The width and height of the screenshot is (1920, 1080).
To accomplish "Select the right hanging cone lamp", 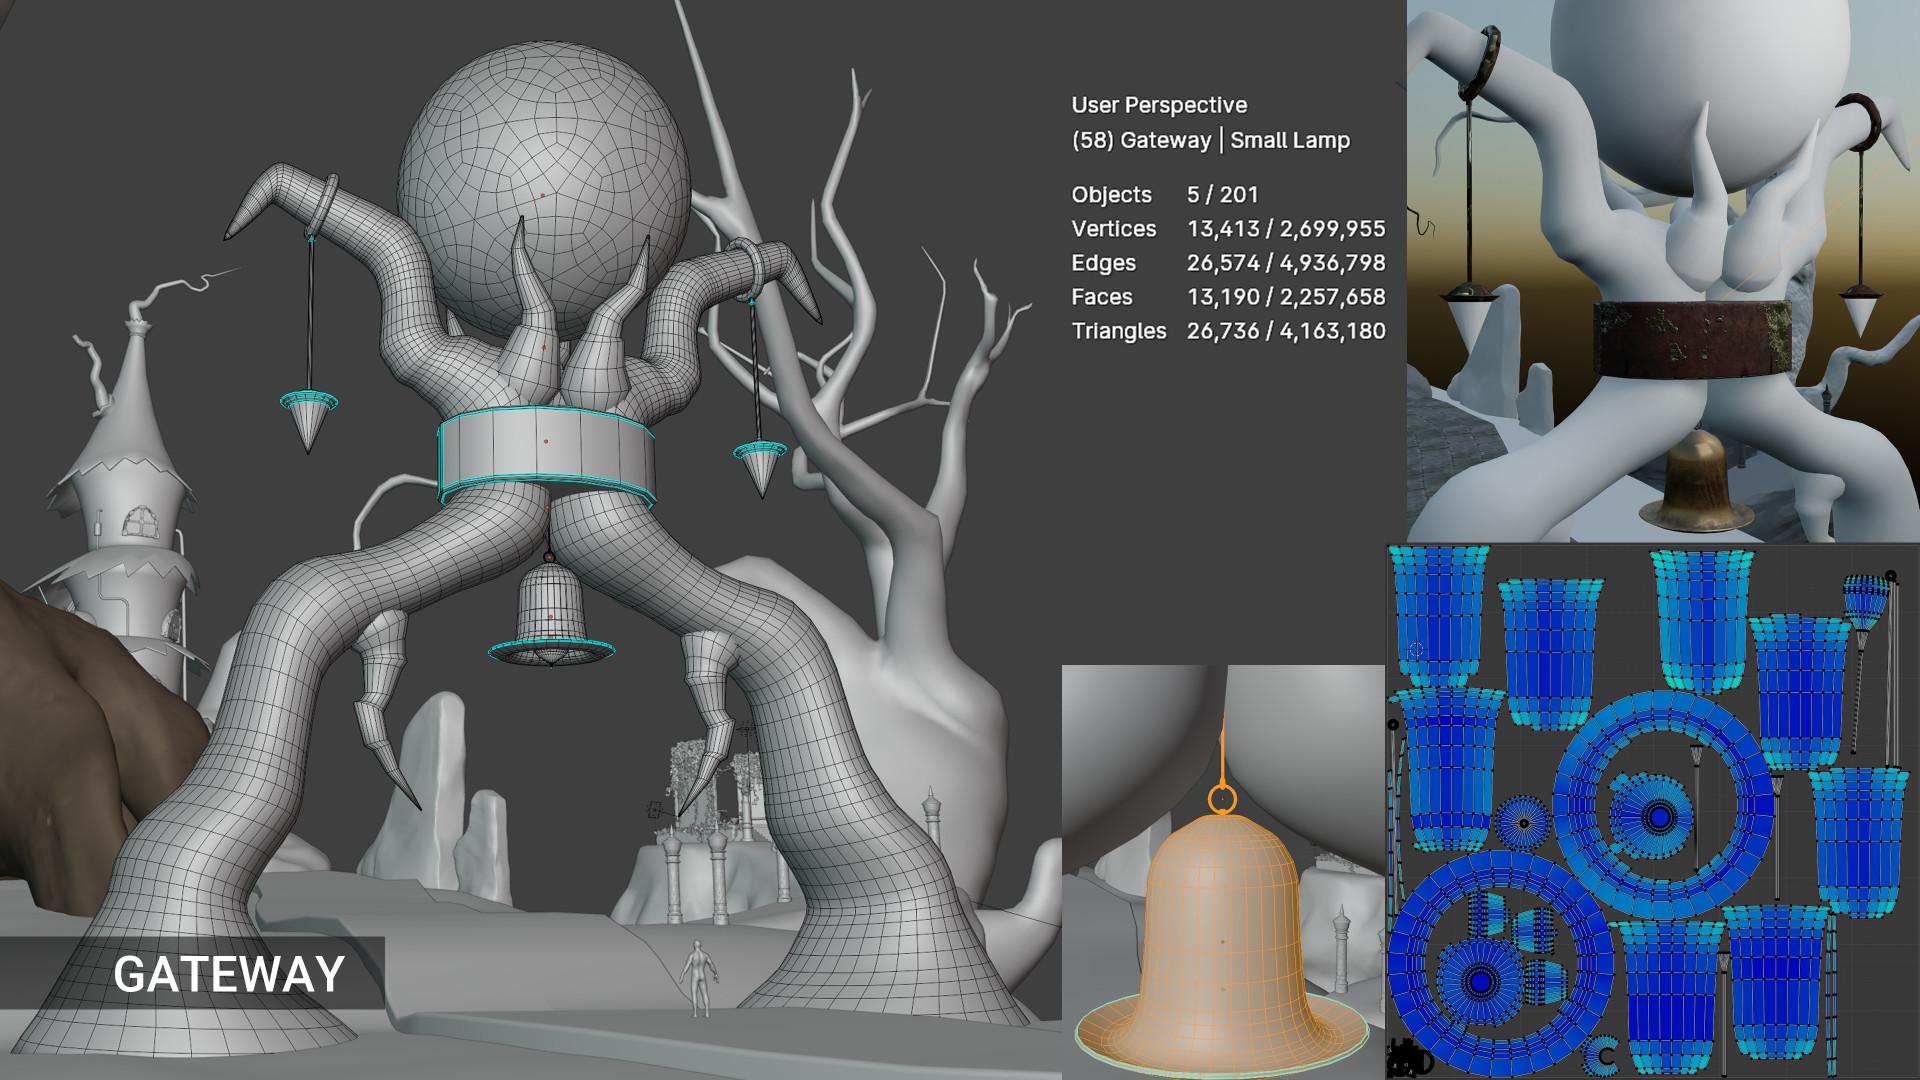I will 760,465.
